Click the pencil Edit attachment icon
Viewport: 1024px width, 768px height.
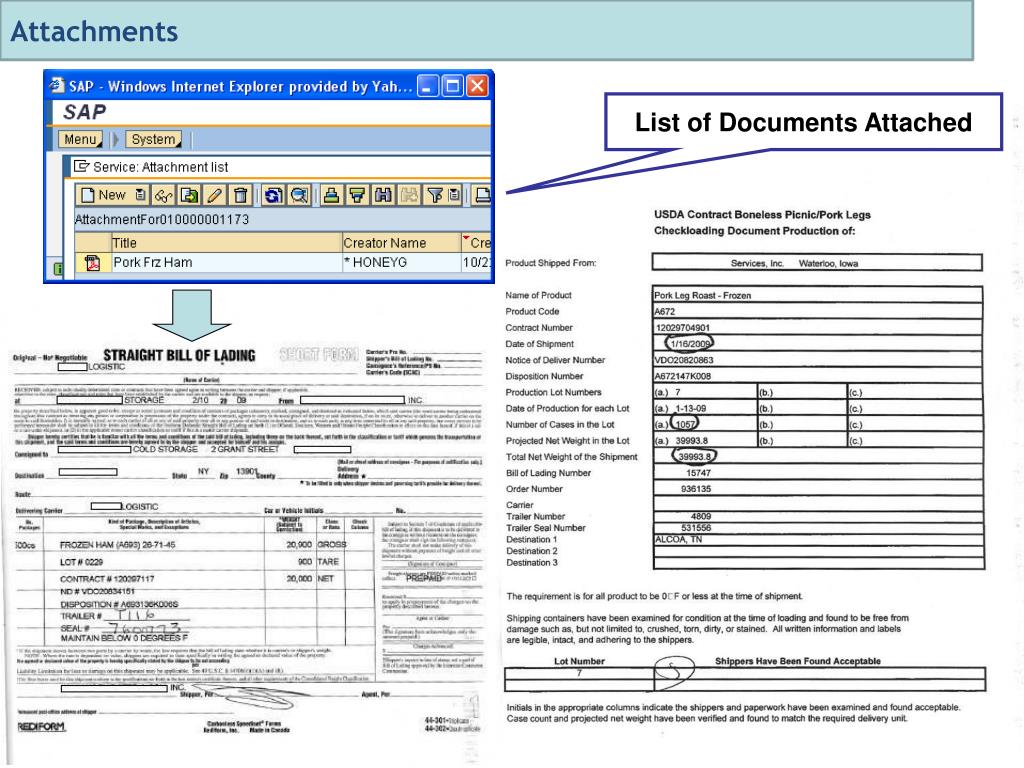tap(215, 195)
